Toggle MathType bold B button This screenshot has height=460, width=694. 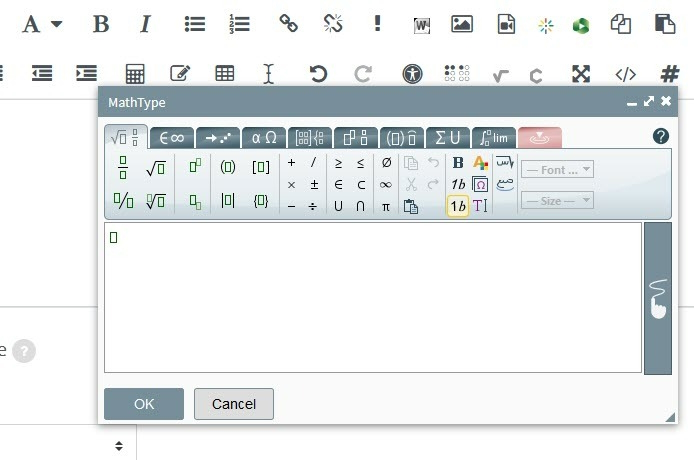point(458,162)
